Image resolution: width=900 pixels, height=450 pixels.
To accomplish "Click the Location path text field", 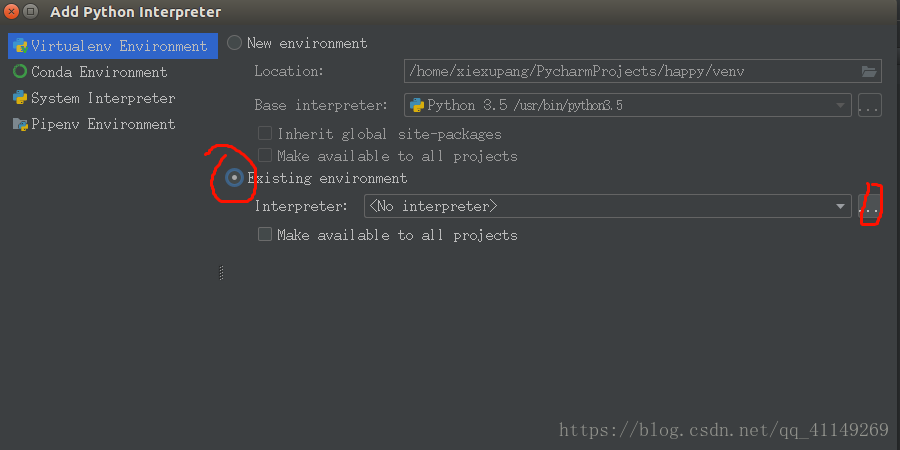I will click(630, 71).
